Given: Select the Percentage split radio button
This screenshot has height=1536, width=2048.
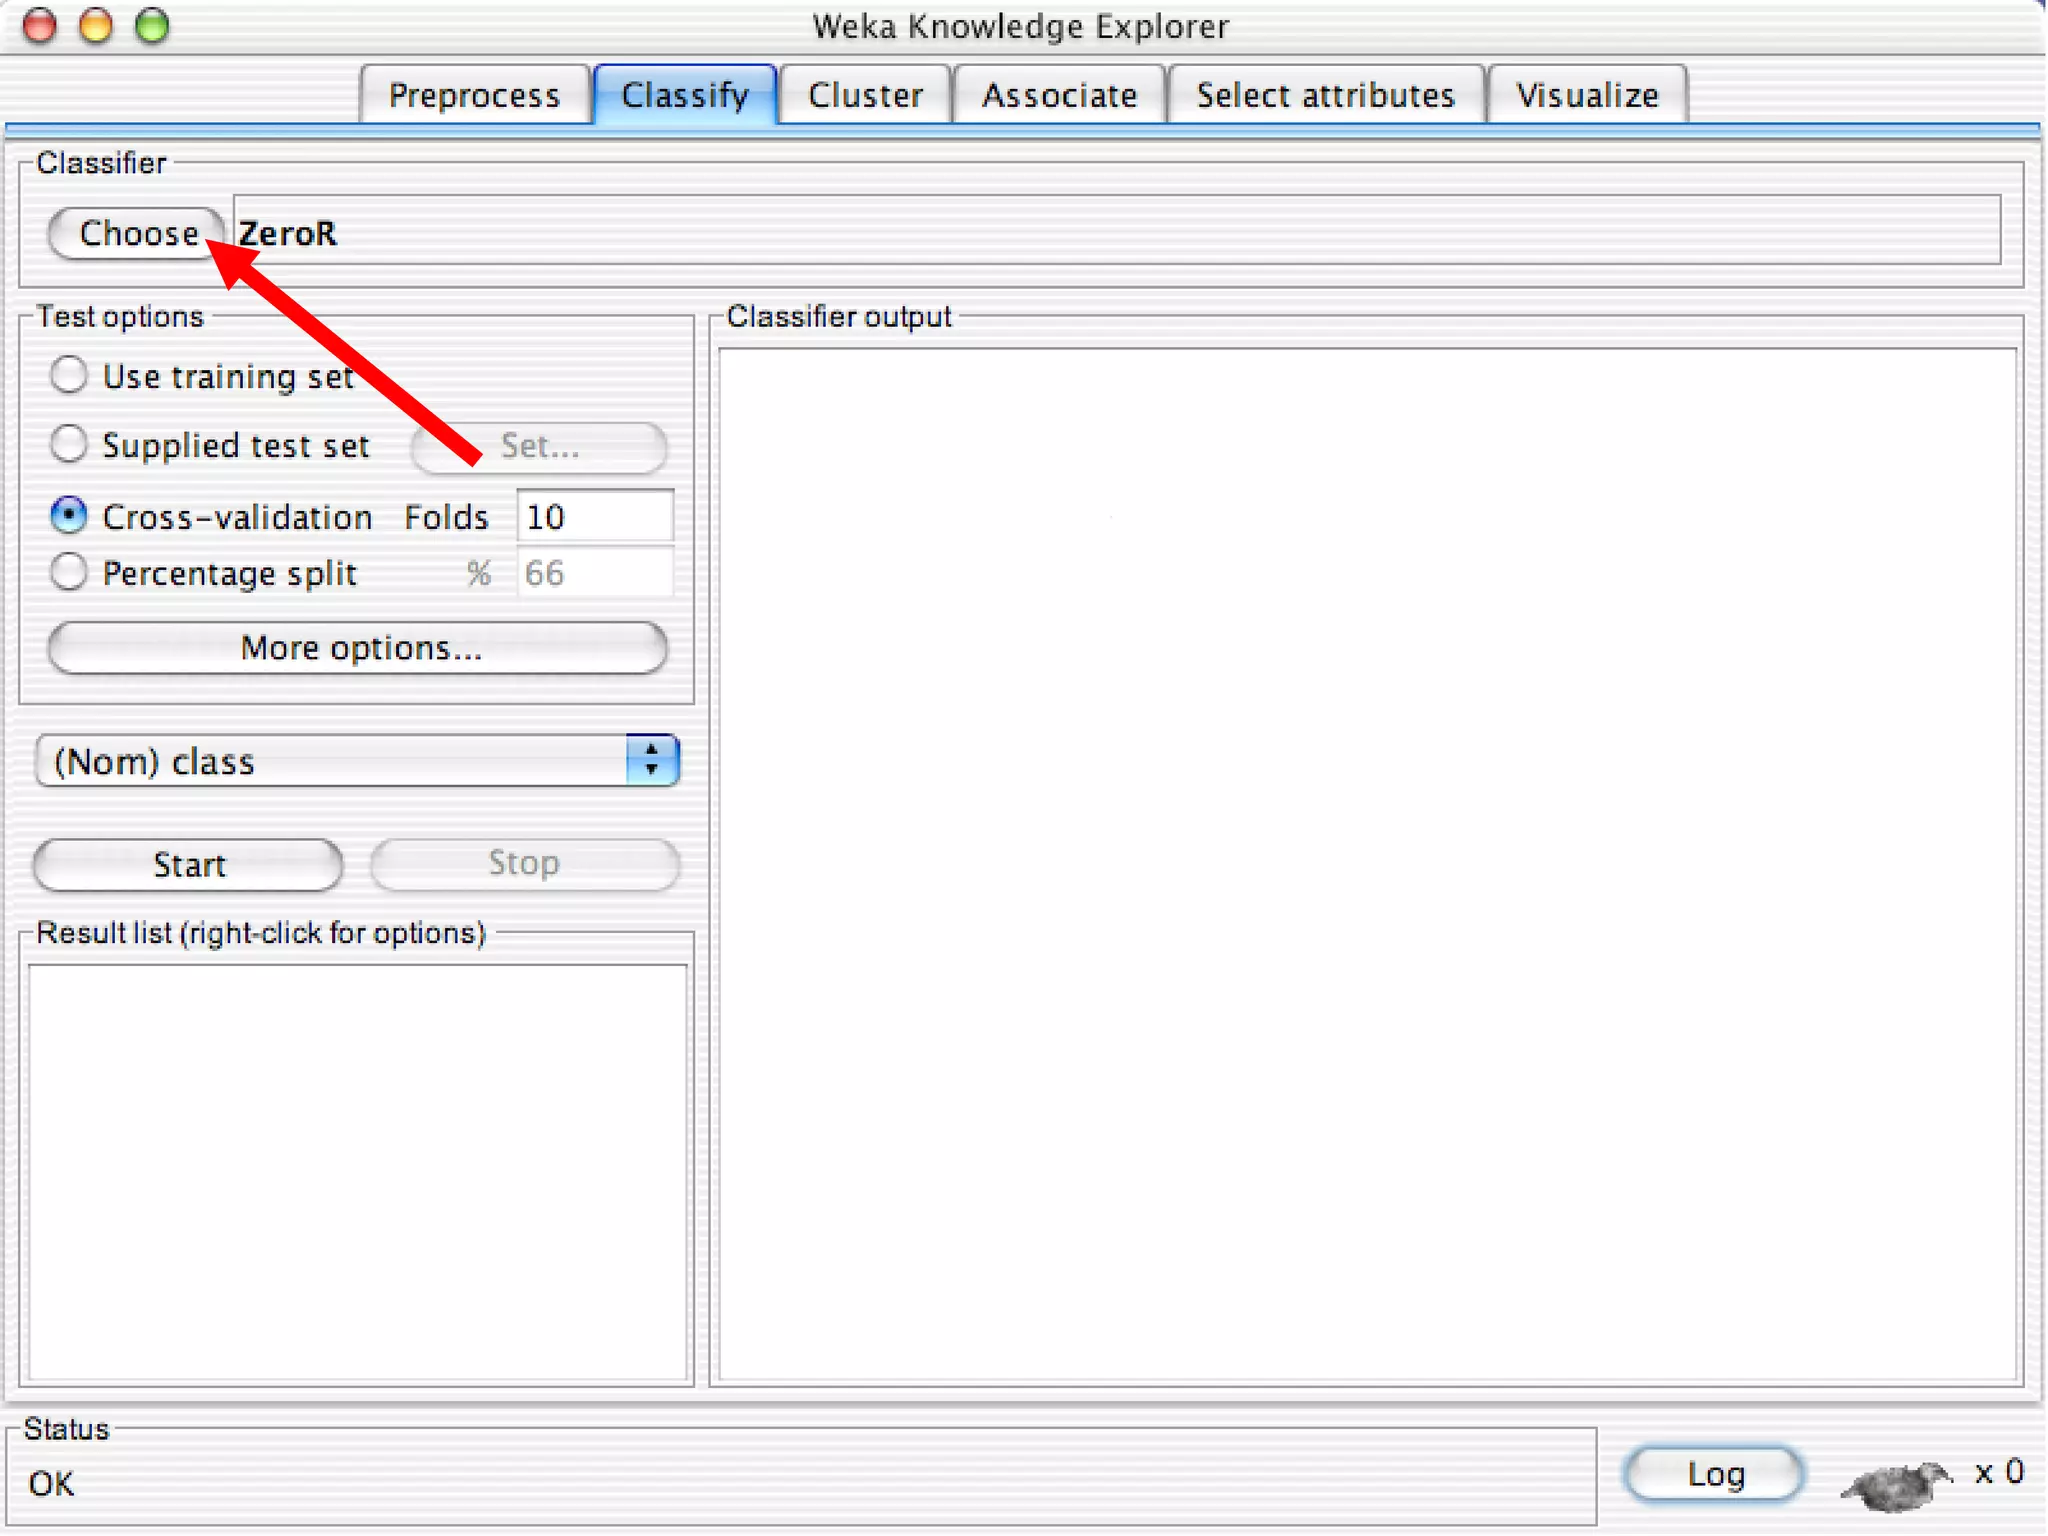Looking at the screenshot, I should [69, 572].
